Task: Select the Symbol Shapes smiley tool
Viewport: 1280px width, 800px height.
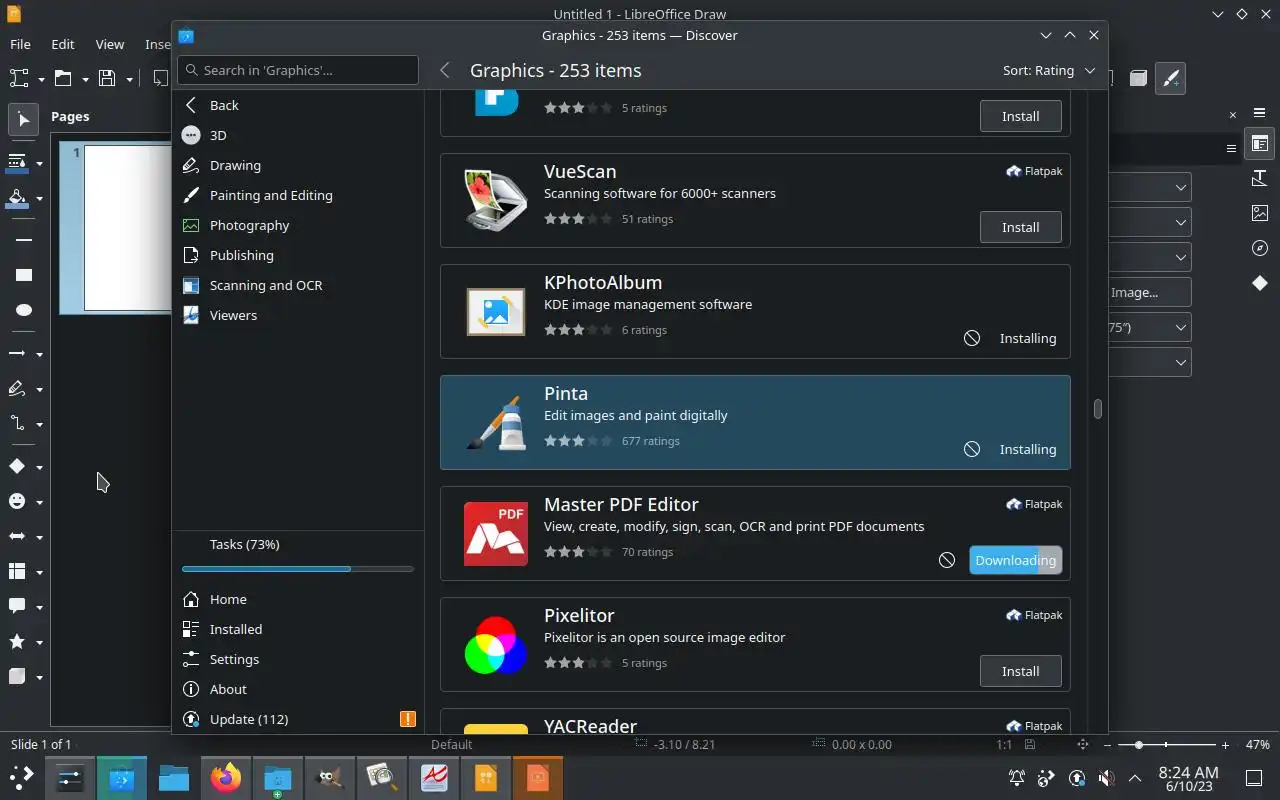Action: coord(17,502)
